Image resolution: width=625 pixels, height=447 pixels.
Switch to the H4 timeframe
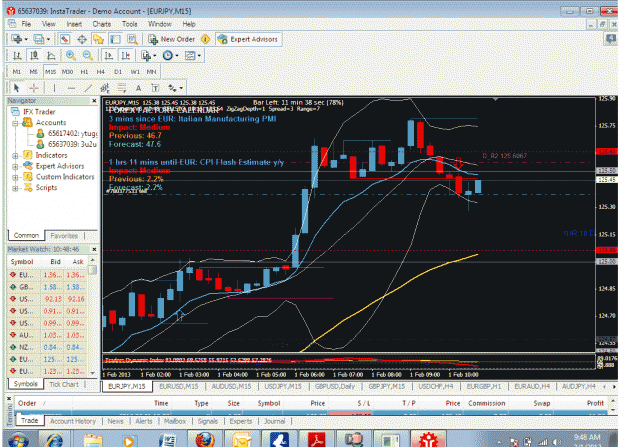(100, 72)
